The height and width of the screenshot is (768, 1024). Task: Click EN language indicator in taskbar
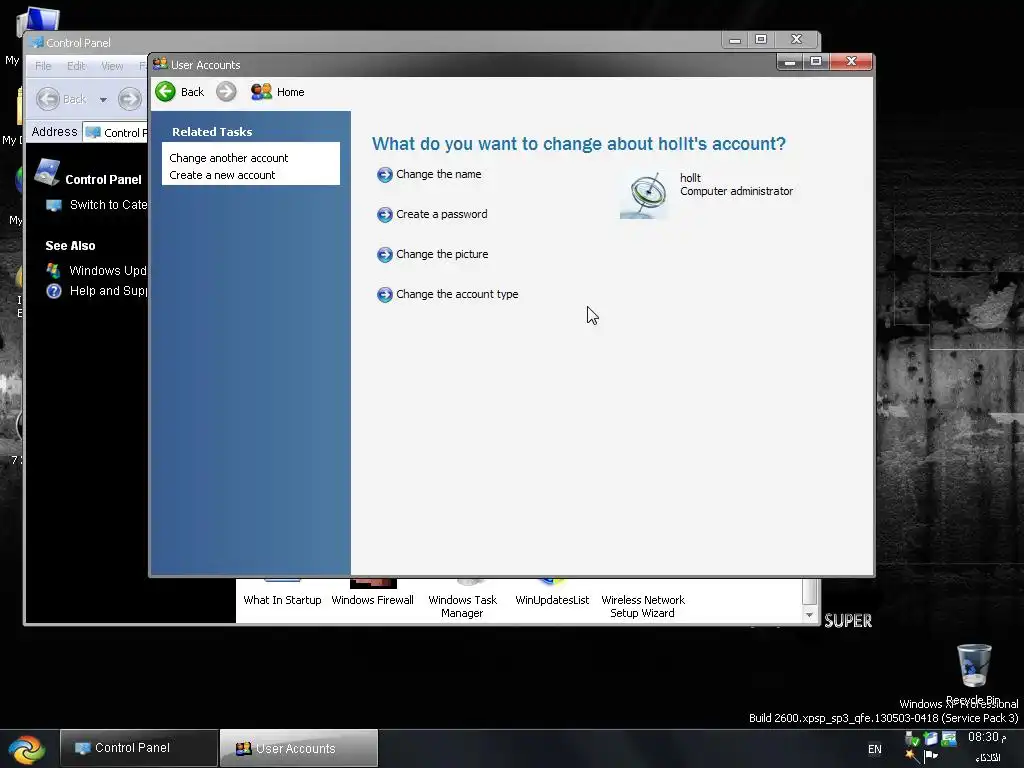874,749
